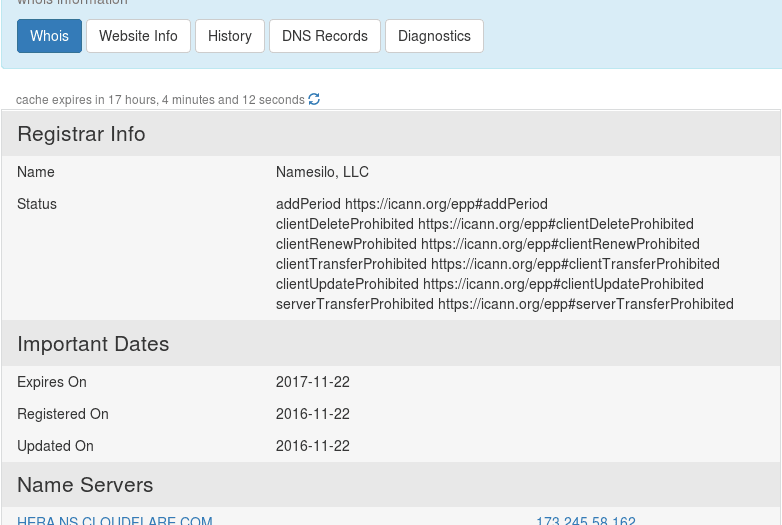This screenshot has width=782, height=525.
Task: Select the serverTransferProhibited status line
Action: [505, 304]
